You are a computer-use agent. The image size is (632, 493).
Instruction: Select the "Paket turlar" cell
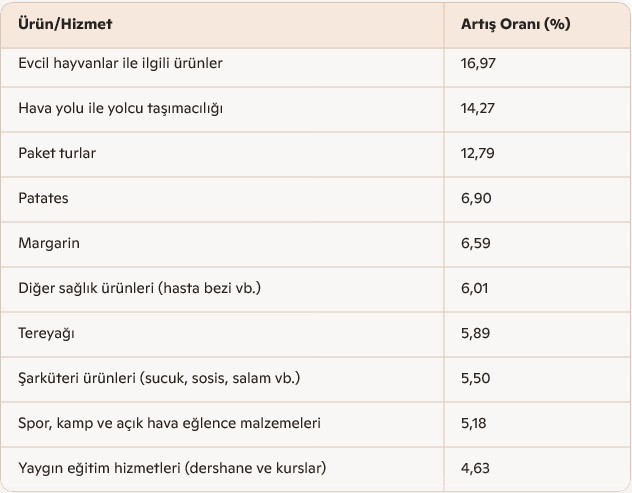tap(57, 153)
